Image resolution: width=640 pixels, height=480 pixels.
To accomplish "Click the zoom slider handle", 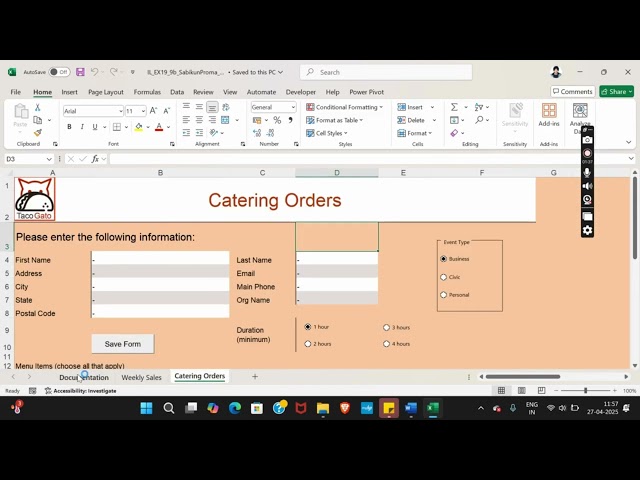I will click(x=585, y=391).
